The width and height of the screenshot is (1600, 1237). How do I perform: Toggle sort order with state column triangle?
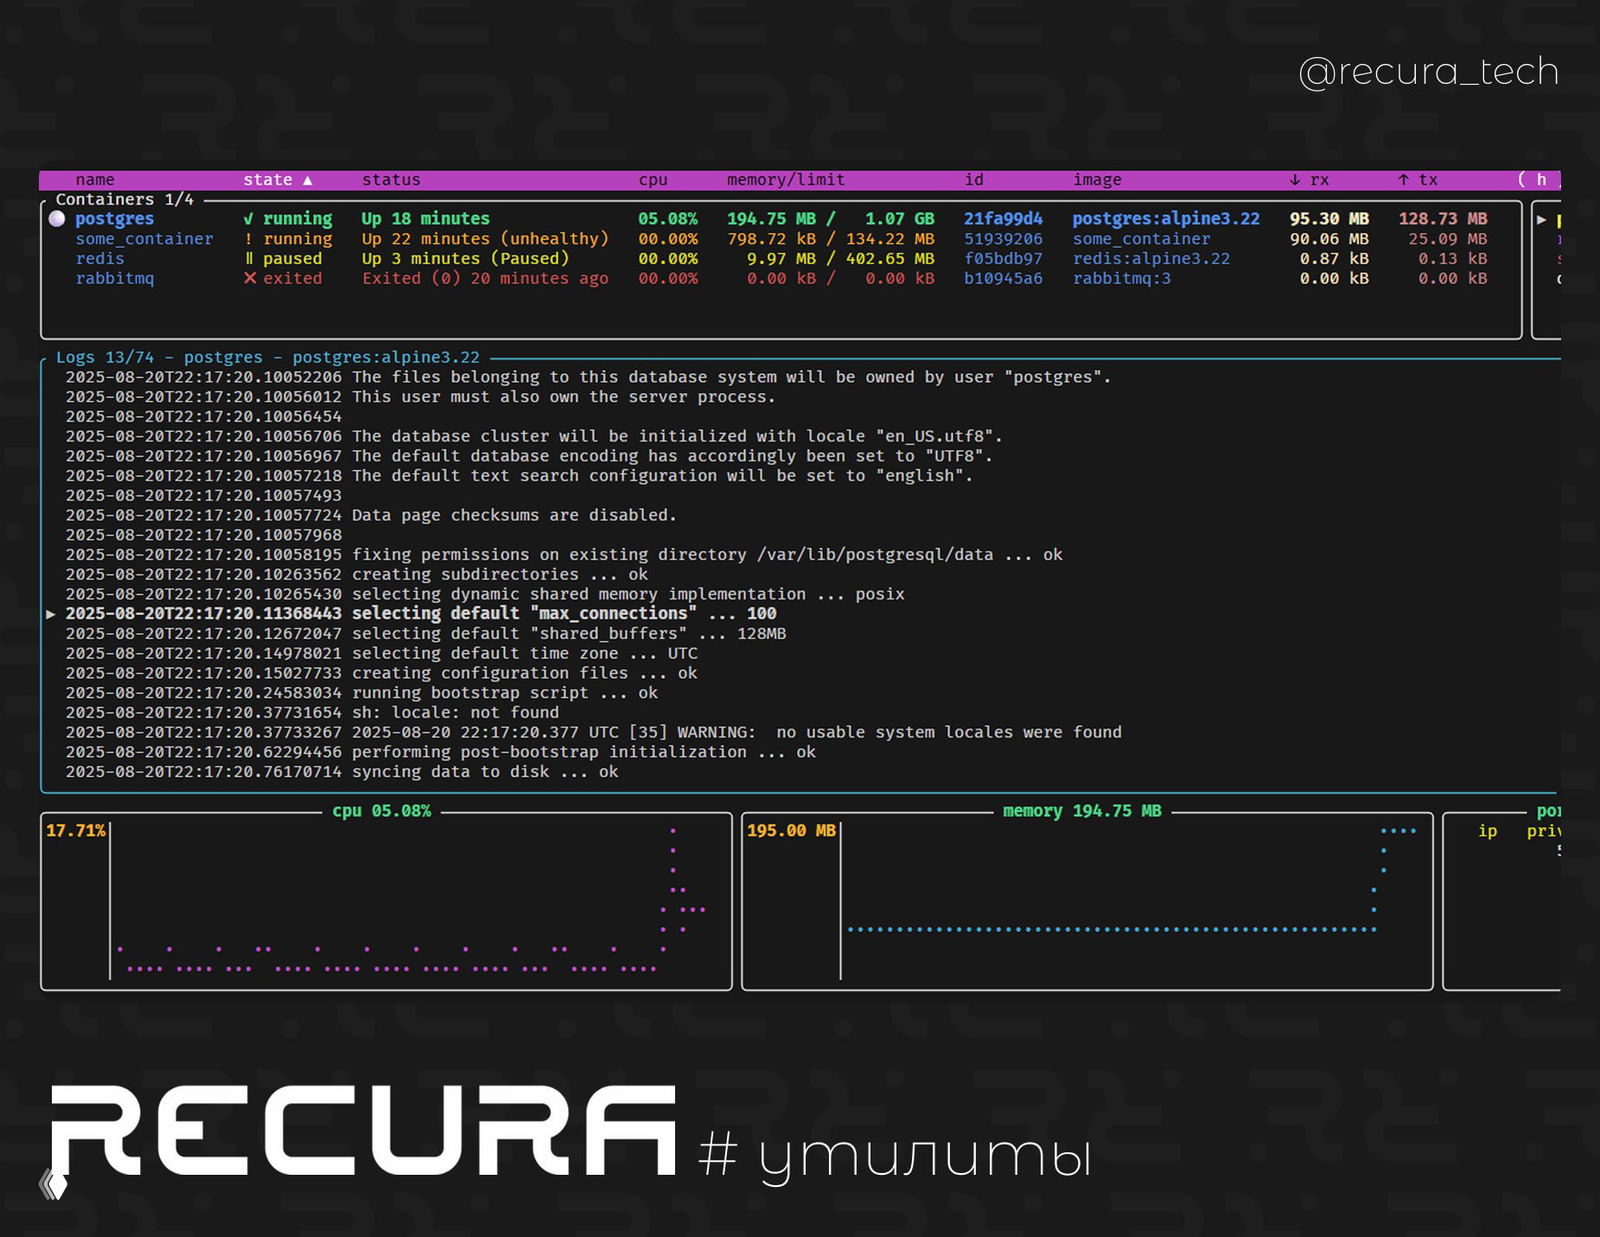coord(308,180)
